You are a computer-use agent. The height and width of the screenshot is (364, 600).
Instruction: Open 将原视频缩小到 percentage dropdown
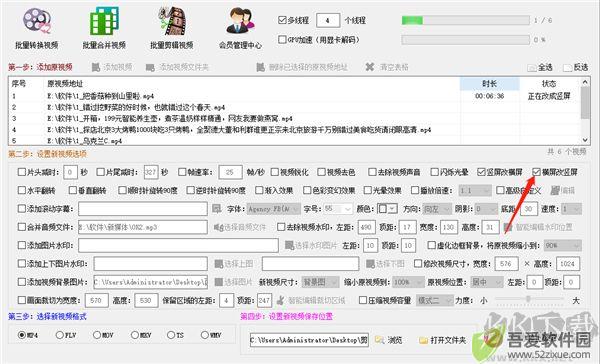[562, 245]
